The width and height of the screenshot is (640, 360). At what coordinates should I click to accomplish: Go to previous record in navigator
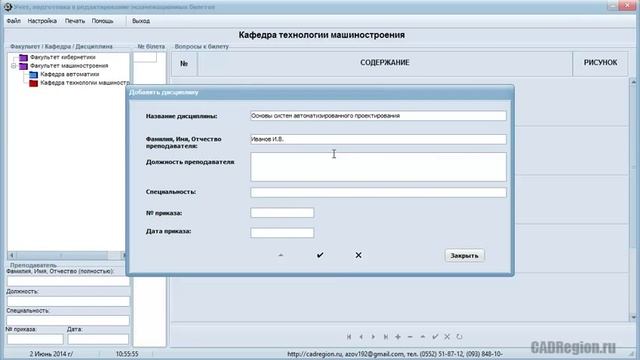361,337
